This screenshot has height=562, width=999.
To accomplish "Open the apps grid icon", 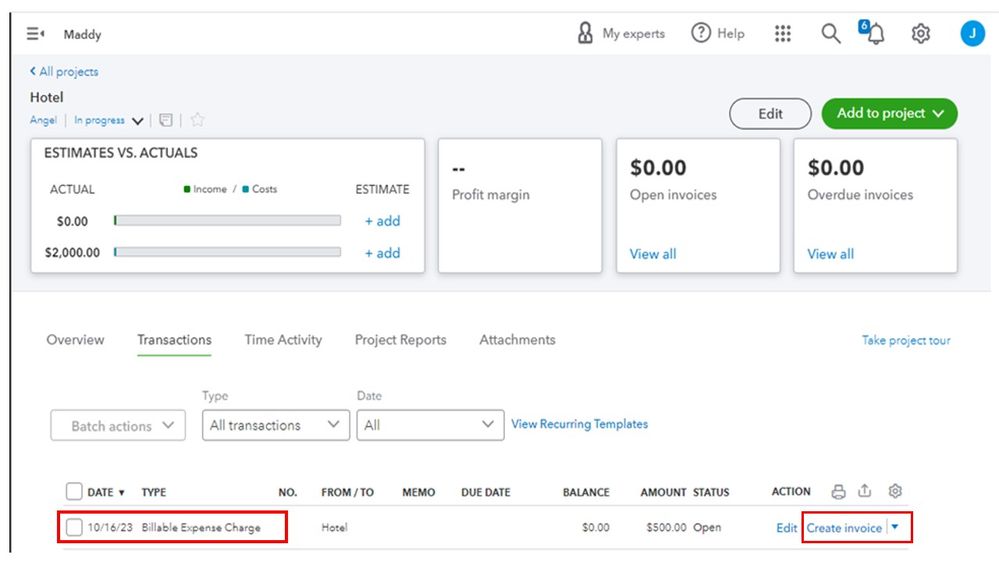I will (x=783, y=34).
